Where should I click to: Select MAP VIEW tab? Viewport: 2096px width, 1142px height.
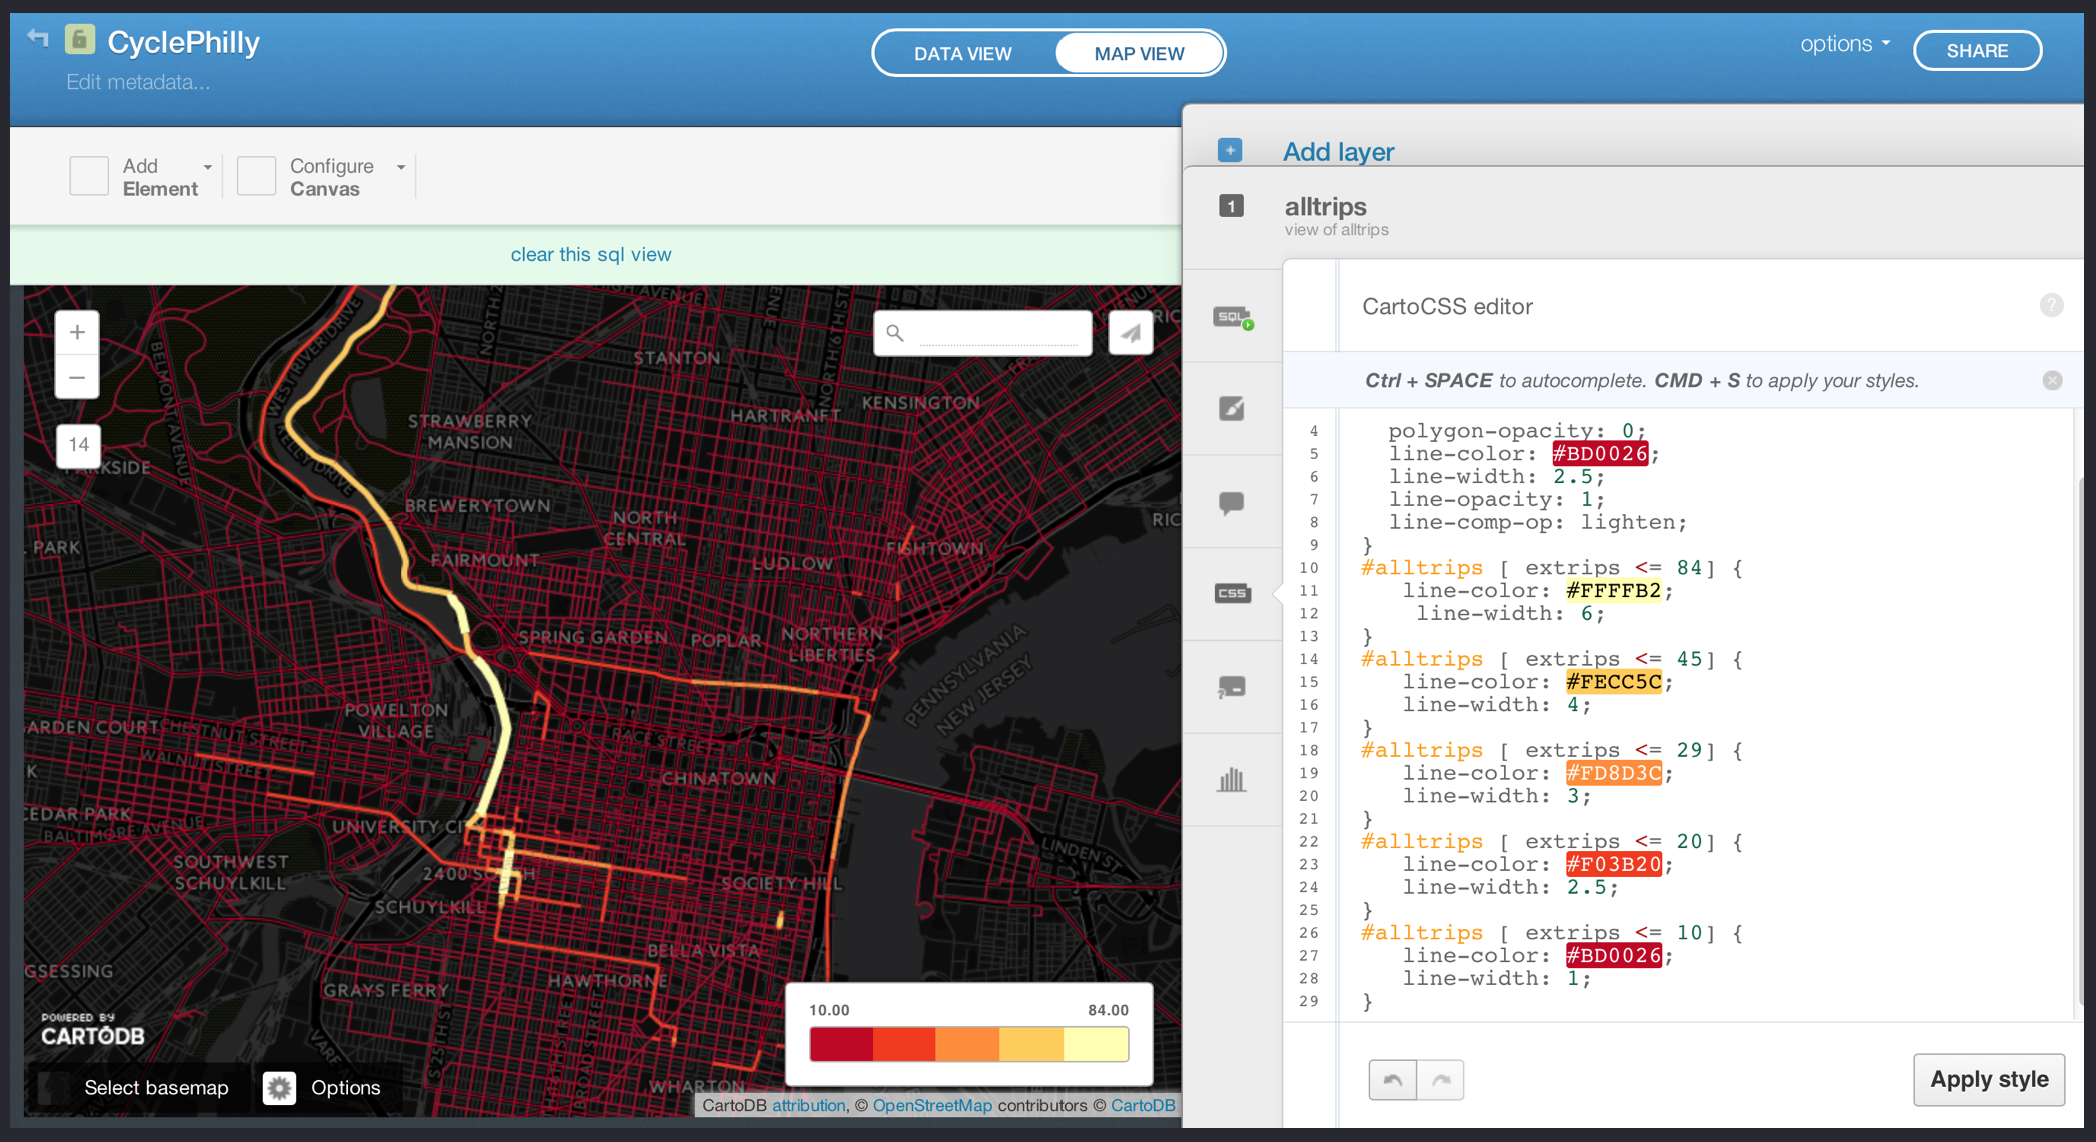pos(1140,53)
